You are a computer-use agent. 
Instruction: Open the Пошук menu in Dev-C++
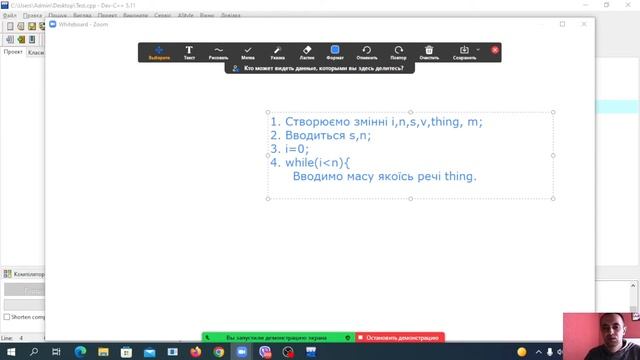coord(58,16)
